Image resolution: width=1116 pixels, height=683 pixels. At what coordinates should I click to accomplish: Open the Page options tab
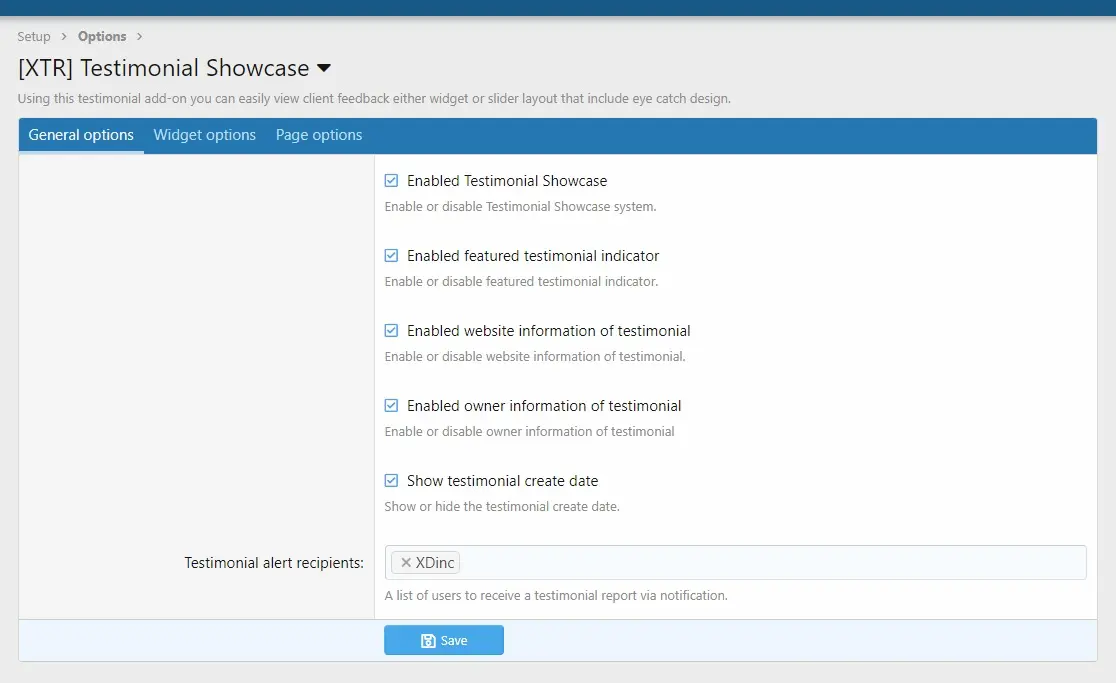tap(319, 135)
